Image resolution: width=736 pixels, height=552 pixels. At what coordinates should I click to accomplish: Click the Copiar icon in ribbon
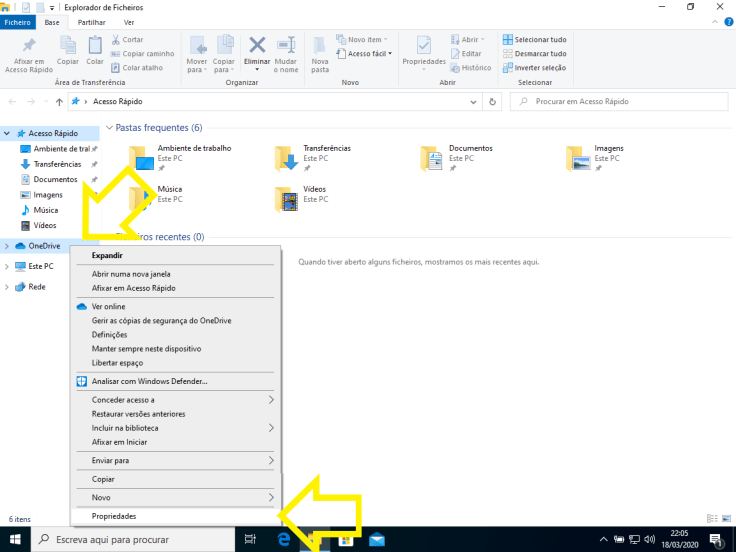[69, 46]
